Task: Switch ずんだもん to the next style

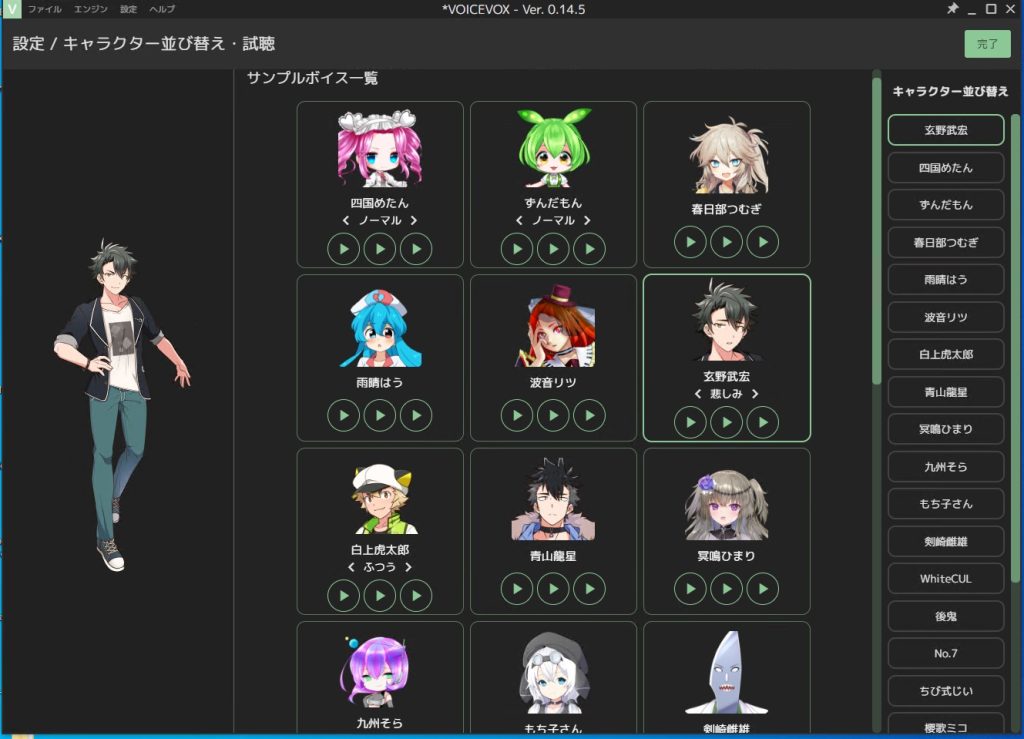Action: tap(587, 221)
